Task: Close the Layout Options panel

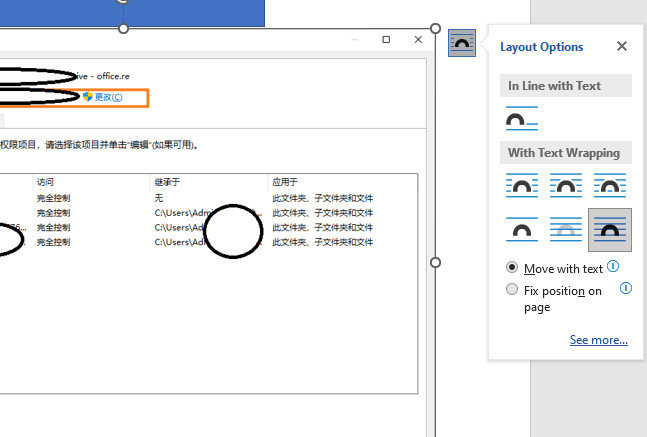Action: pos(622,46)
